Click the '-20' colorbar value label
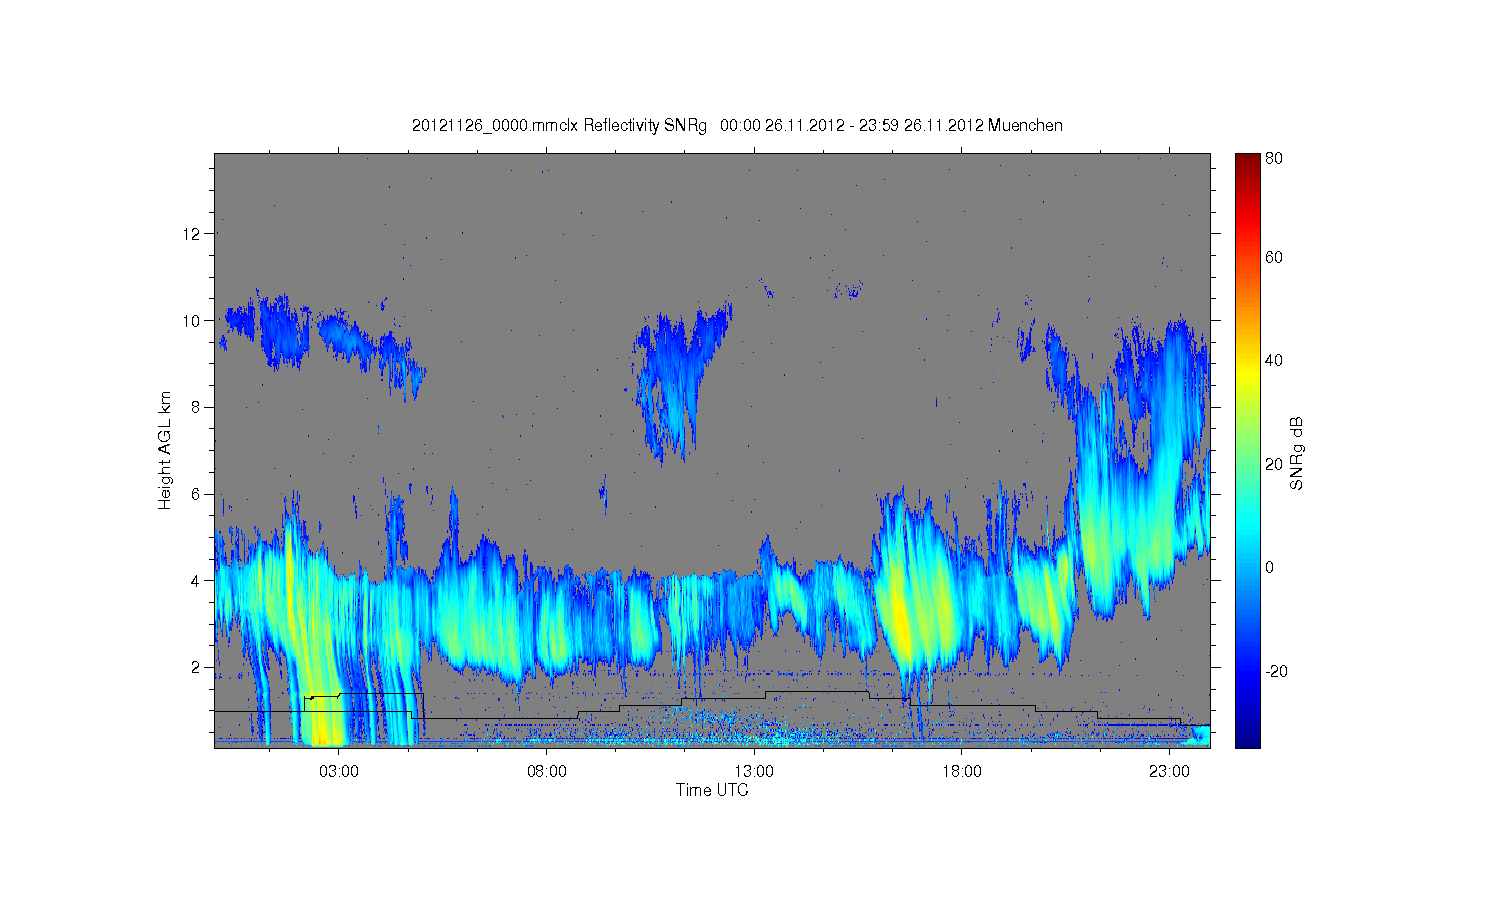This screenshot has height=900, width=1500. 1277,671
